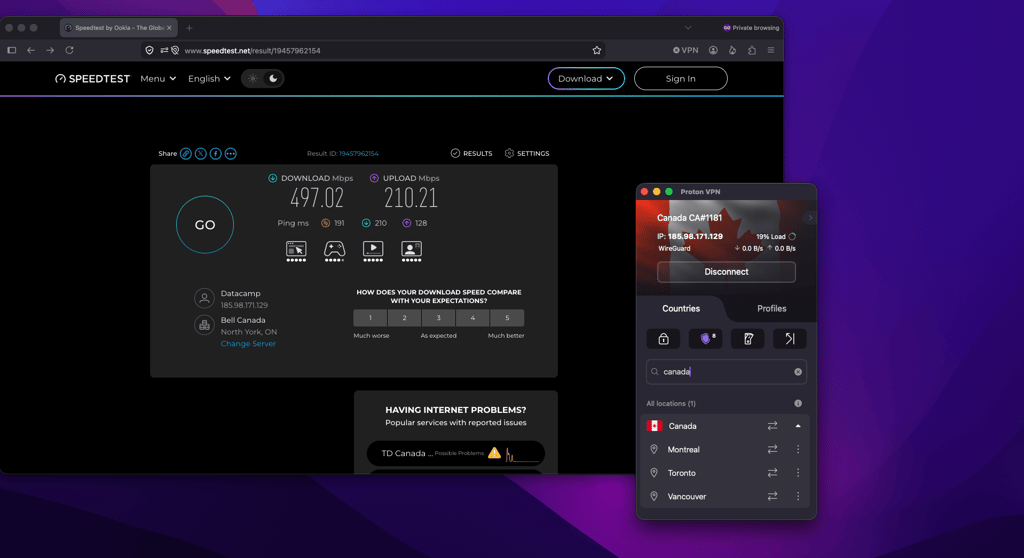Click the canada search field
The height and width of the screenshot is (558, 1024).
pyautogui.click(x=726, y=372)
